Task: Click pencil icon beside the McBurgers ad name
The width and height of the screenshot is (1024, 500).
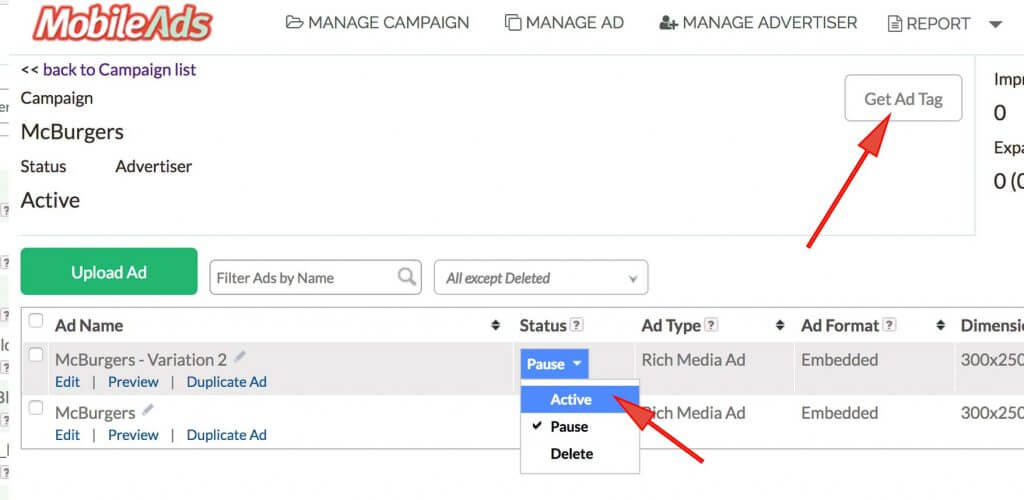Action: pos(148,411)
